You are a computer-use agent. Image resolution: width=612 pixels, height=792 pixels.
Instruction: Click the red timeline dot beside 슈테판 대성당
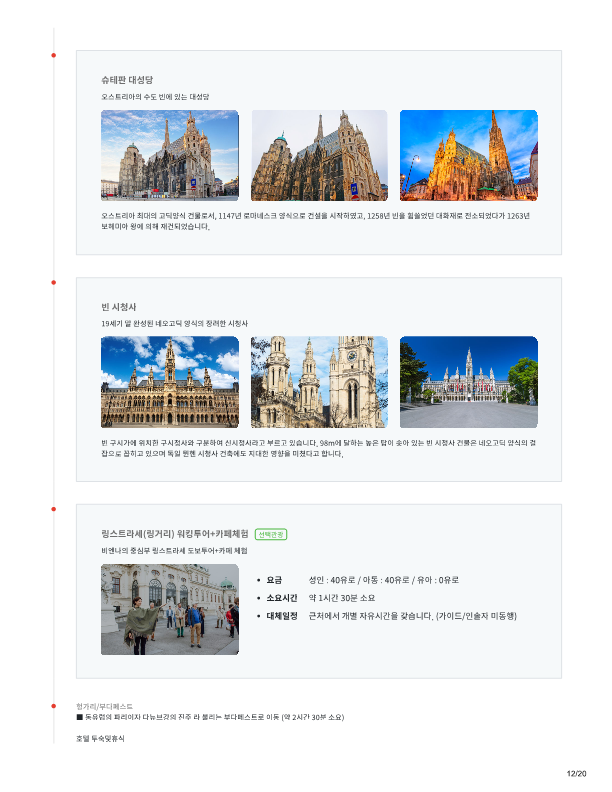[x=53, y=55]
